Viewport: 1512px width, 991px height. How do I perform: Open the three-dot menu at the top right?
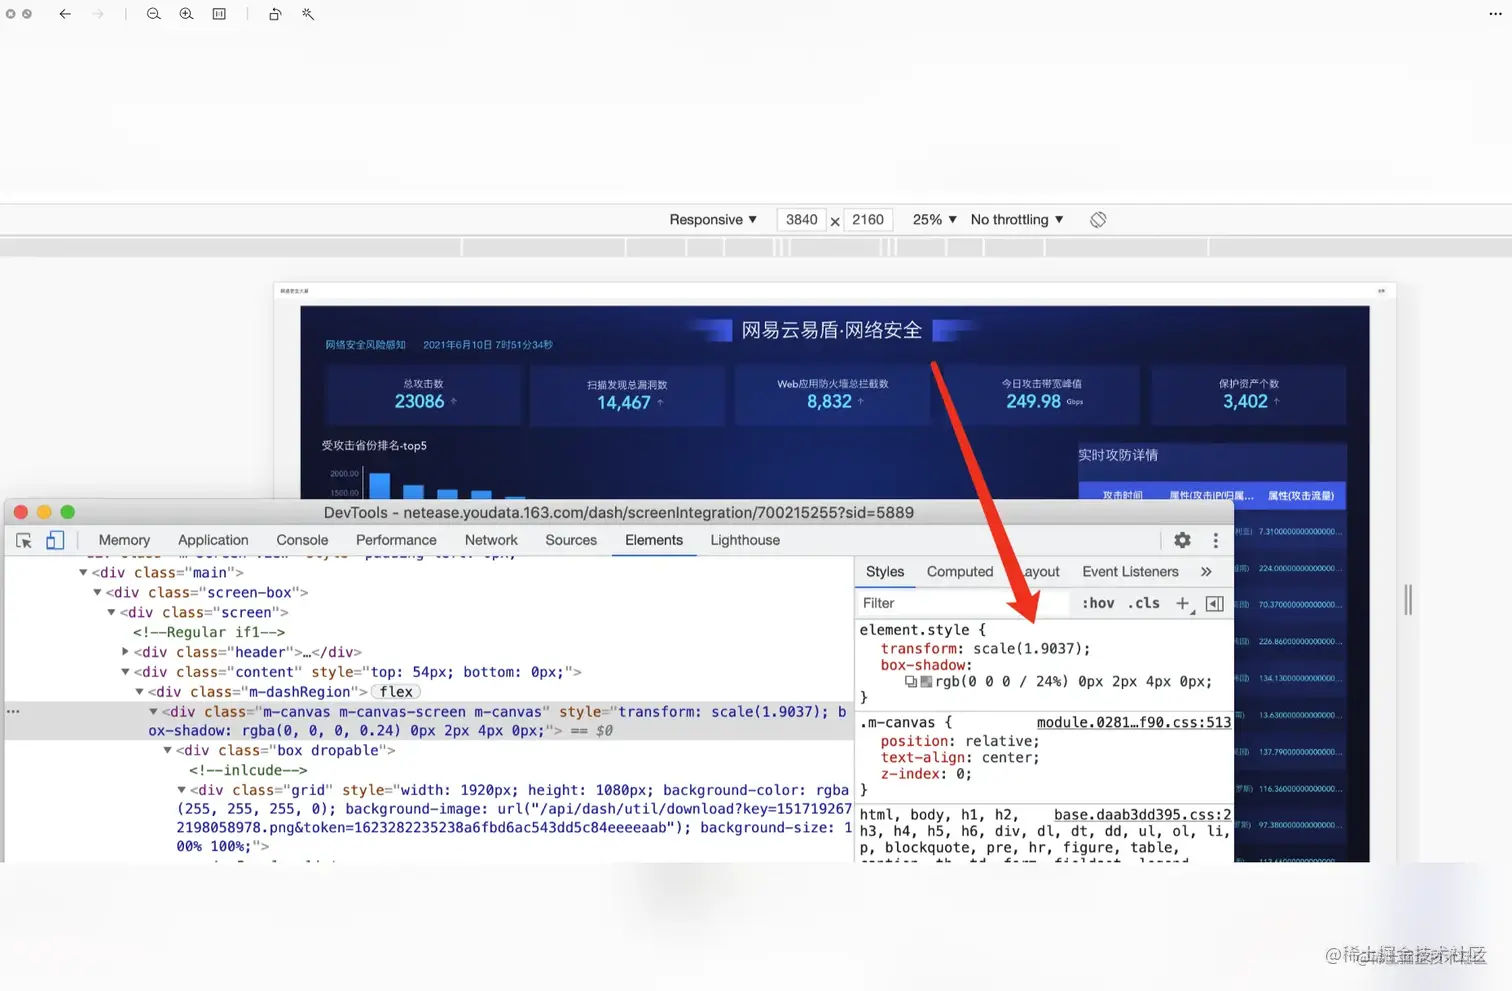(x=1495, y=14)
